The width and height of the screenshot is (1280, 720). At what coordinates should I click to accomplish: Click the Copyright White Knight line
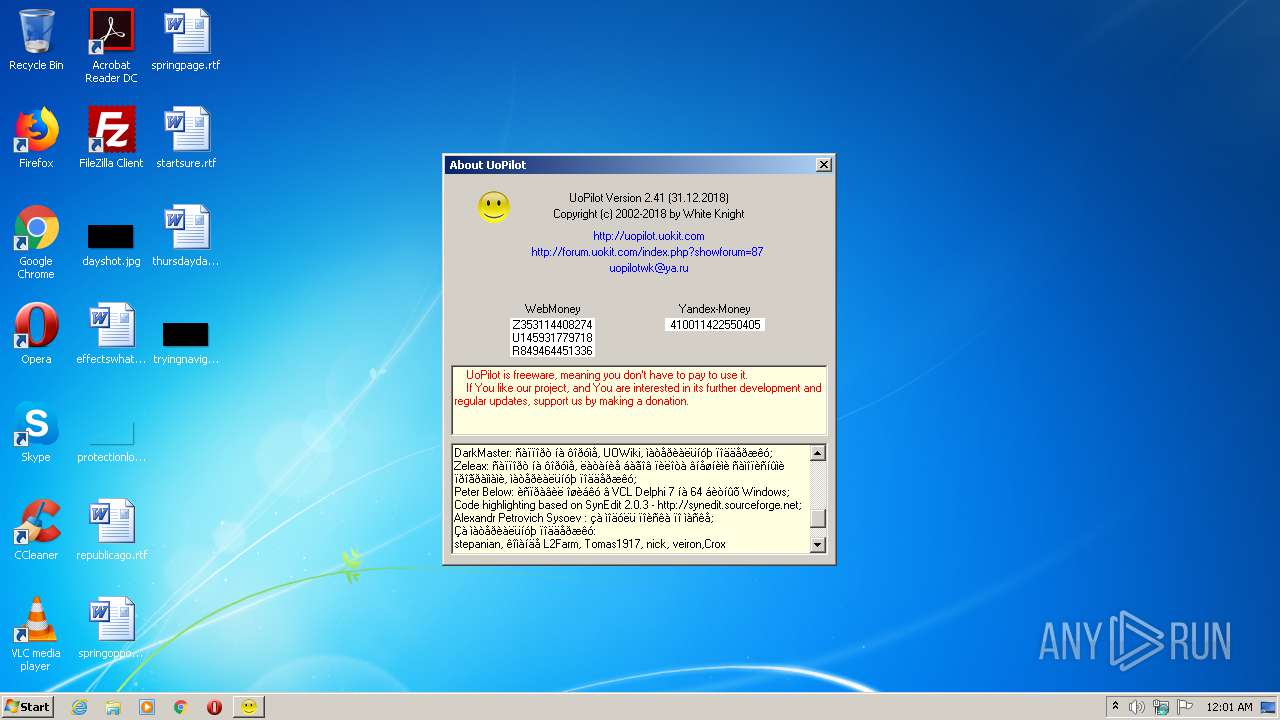tap(648, 214)
